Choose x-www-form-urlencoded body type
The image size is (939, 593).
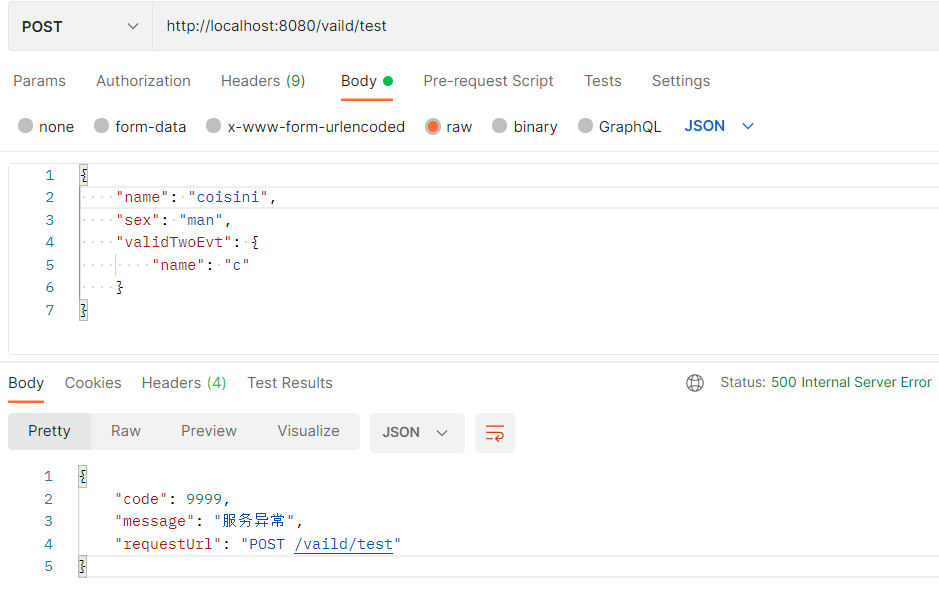pyautogui.click(x=214, y=126)
